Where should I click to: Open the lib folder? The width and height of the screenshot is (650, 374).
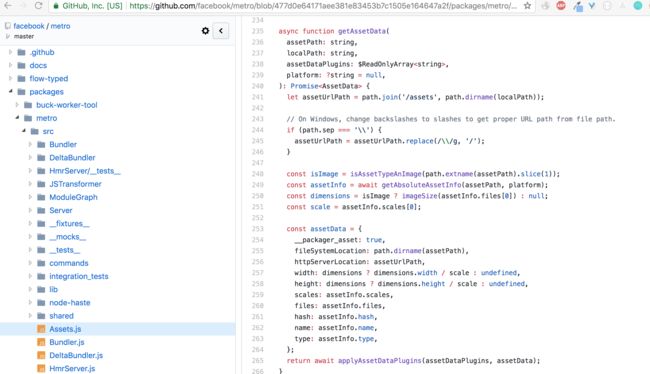(53, 289)
